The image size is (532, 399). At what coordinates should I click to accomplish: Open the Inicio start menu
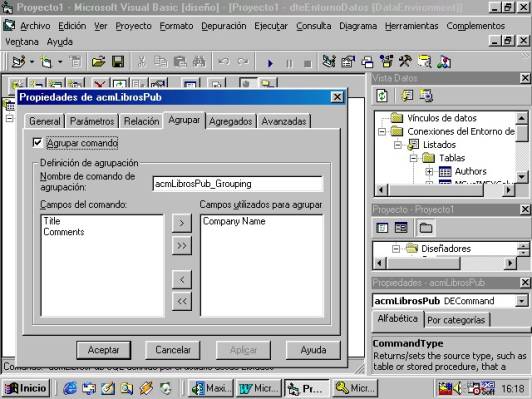pyautogui.click(x=26, y=388)
